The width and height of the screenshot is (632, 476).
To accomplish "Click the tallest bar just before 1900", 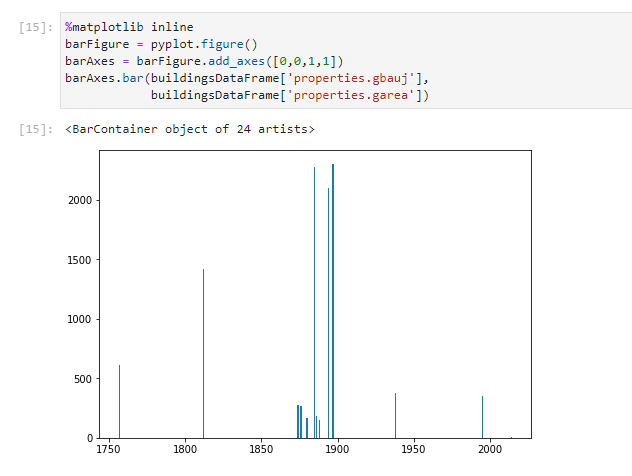I will (x=333, y=300).
